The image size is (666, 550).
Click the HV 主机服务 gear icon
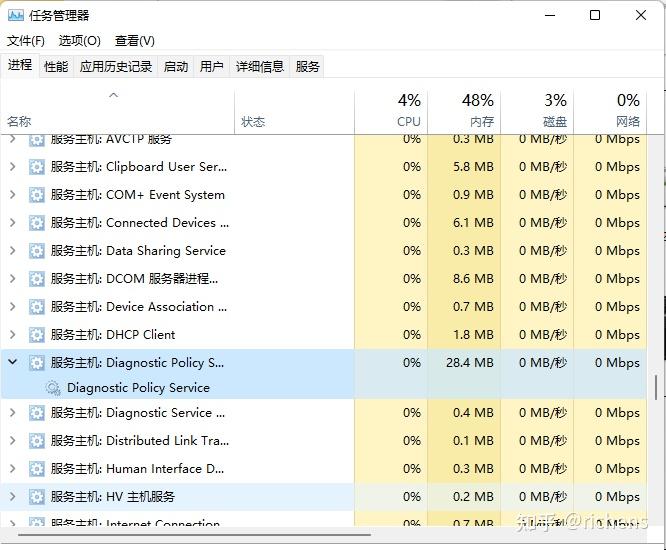coord(37,497)
